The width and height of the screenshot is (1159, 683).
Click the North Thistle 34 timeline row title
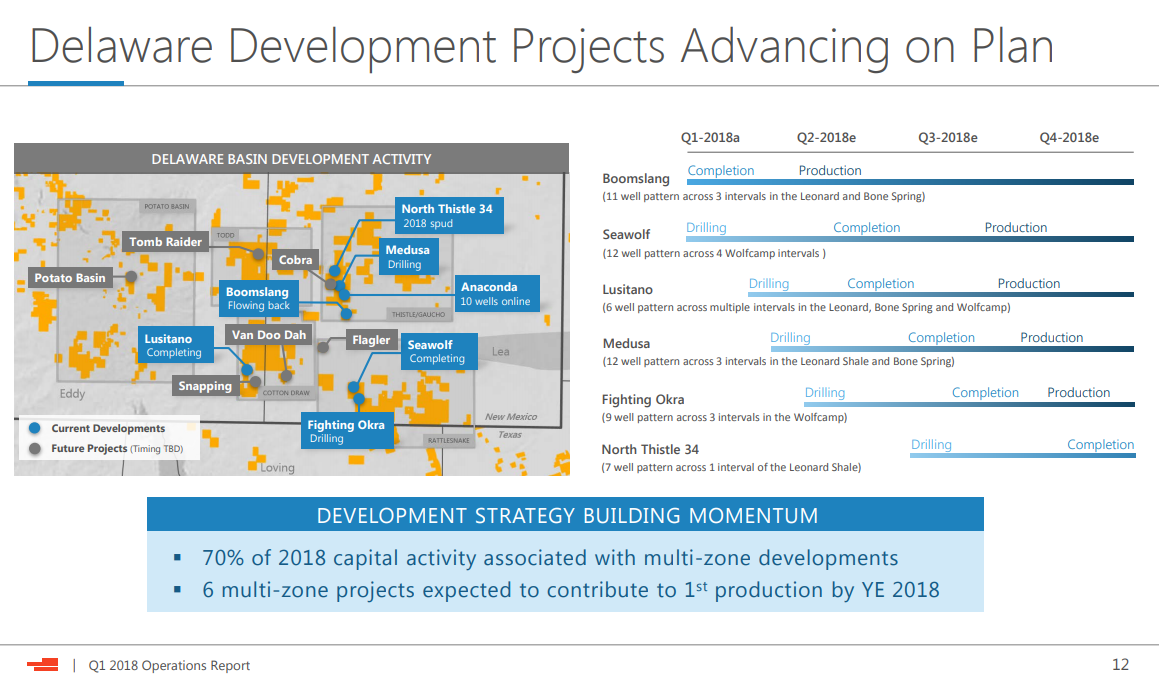point(650,449)
